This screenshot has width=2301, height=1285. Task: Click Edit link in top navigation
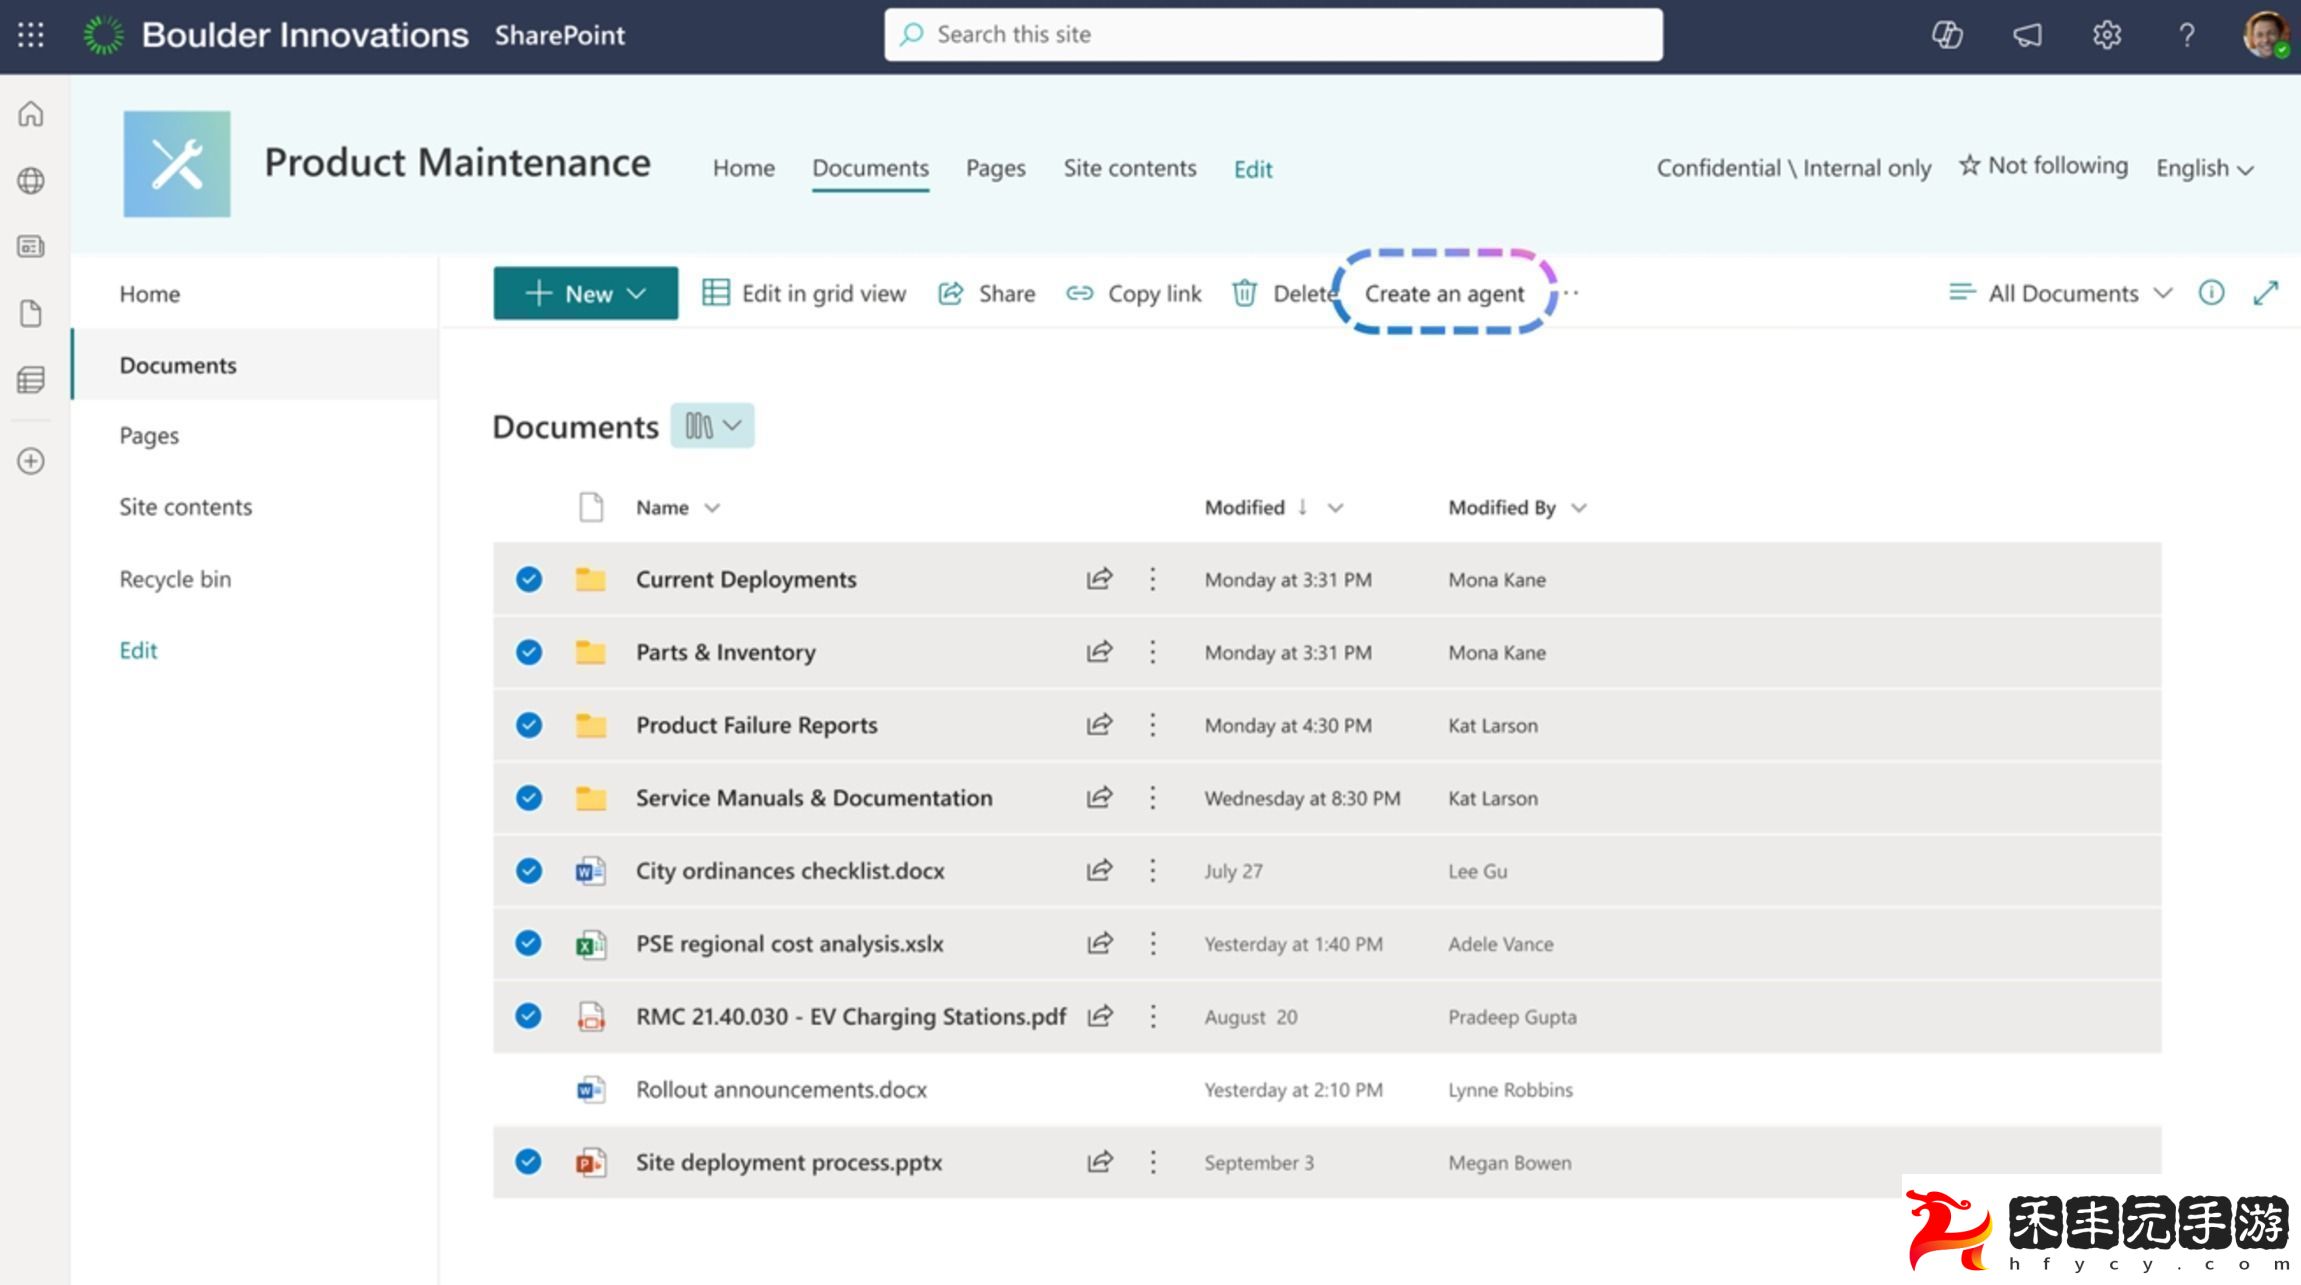click(1253, 169)
